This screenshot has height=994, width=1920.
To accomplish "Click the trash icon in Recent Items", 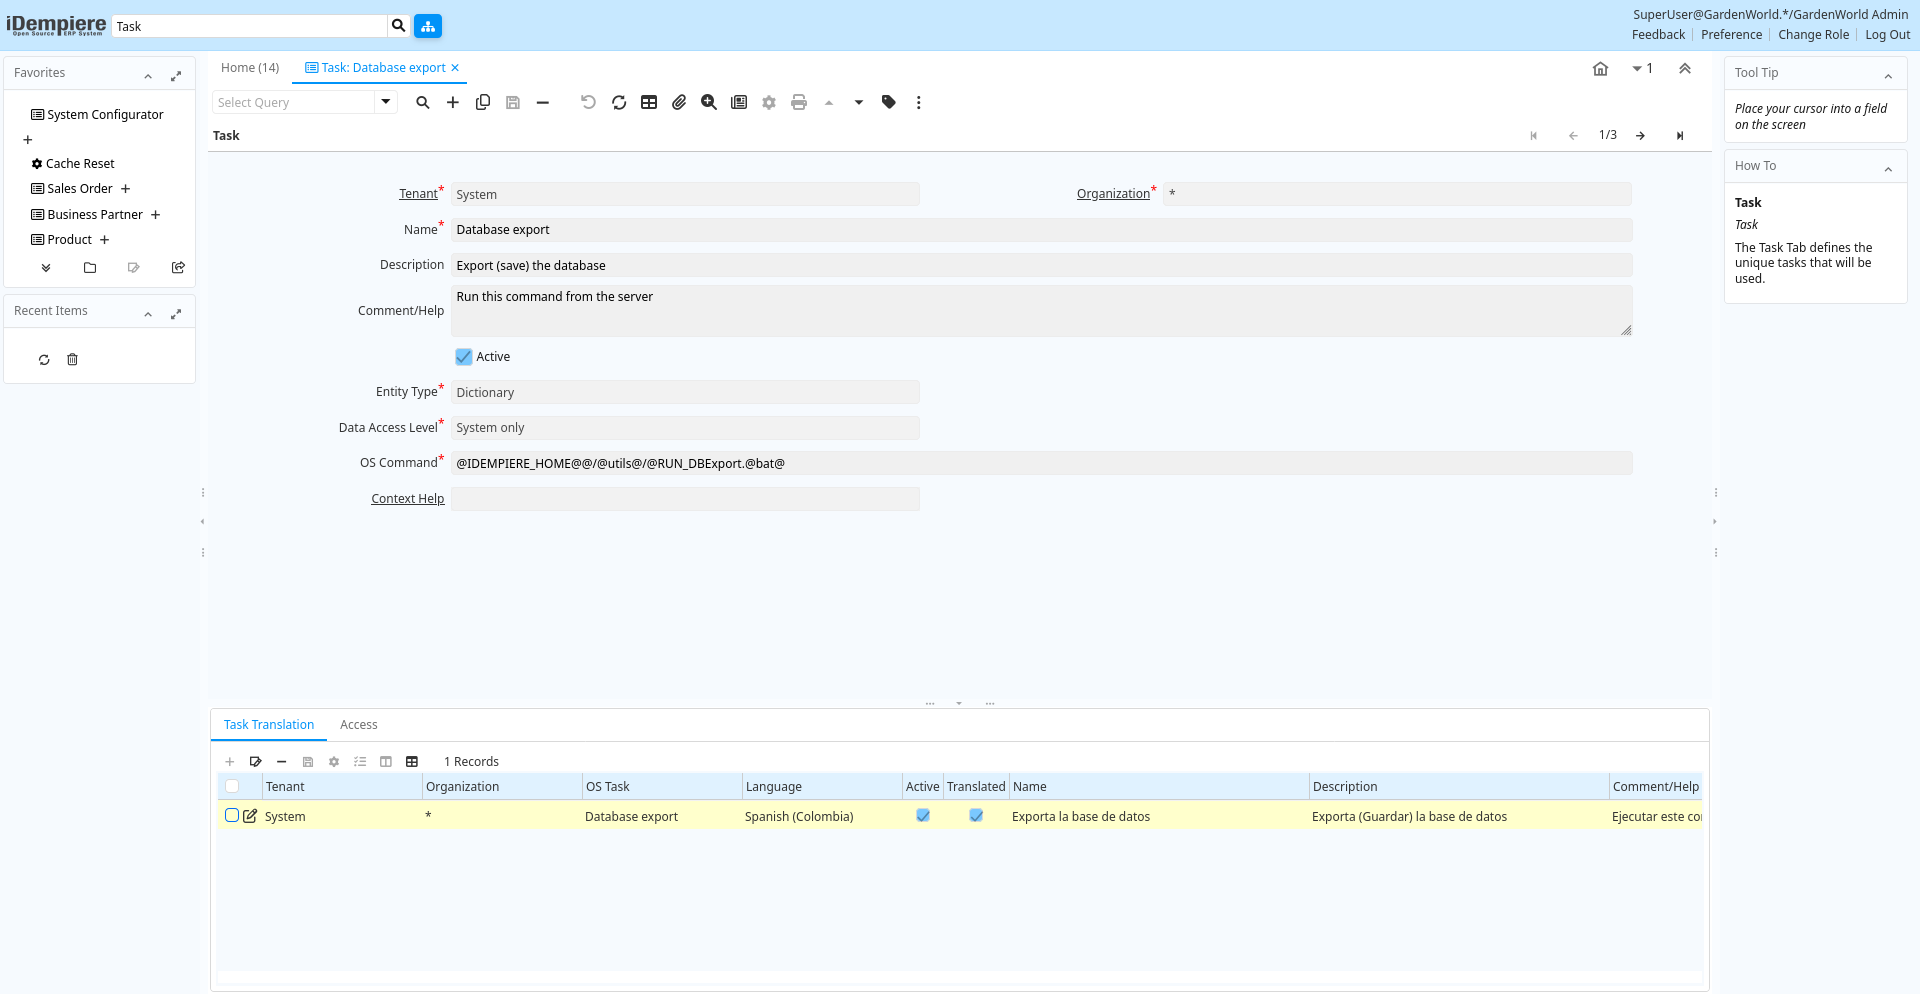I will click(x=72, y=360).
